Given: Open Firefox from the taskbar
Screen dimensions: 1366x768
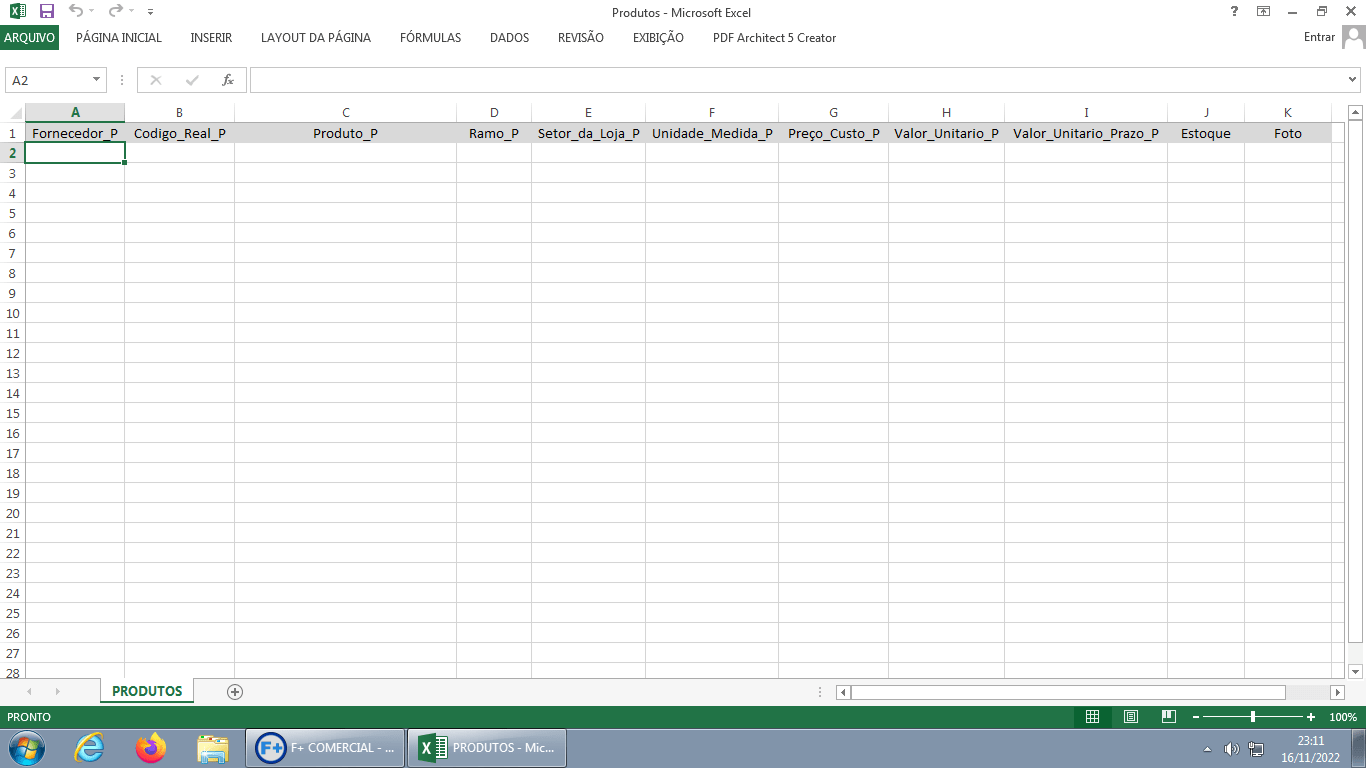Looking at the screenshot, I should point(151,747).
